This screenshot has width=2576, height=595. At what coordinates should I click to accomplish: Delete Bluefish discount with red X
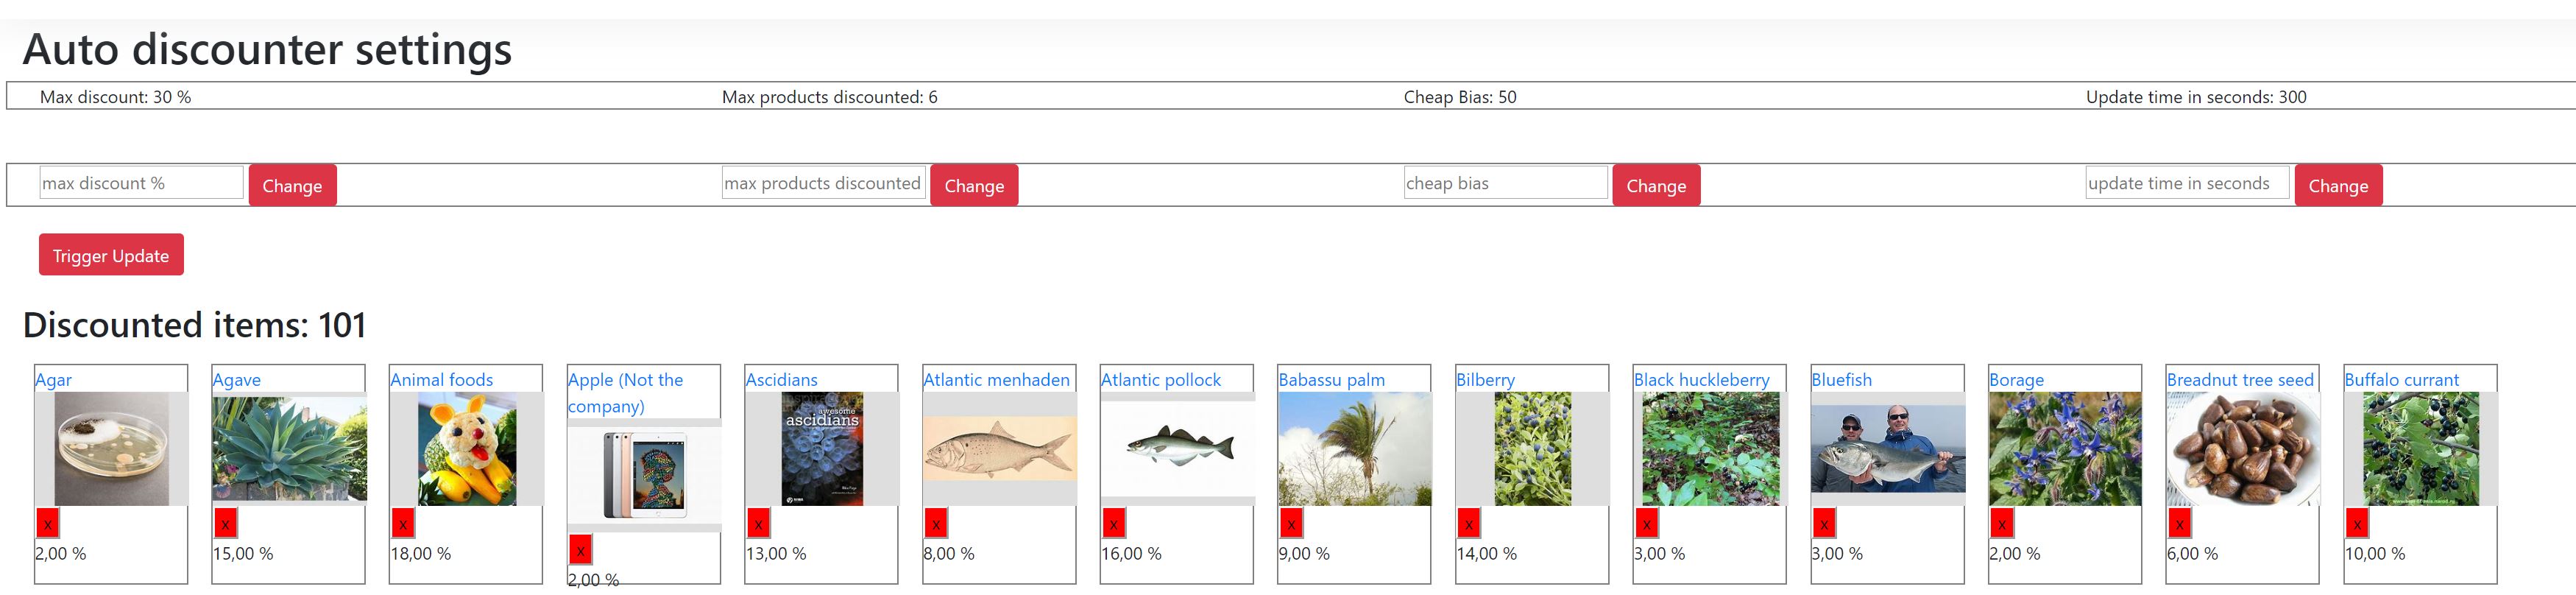click(1824, 523)
